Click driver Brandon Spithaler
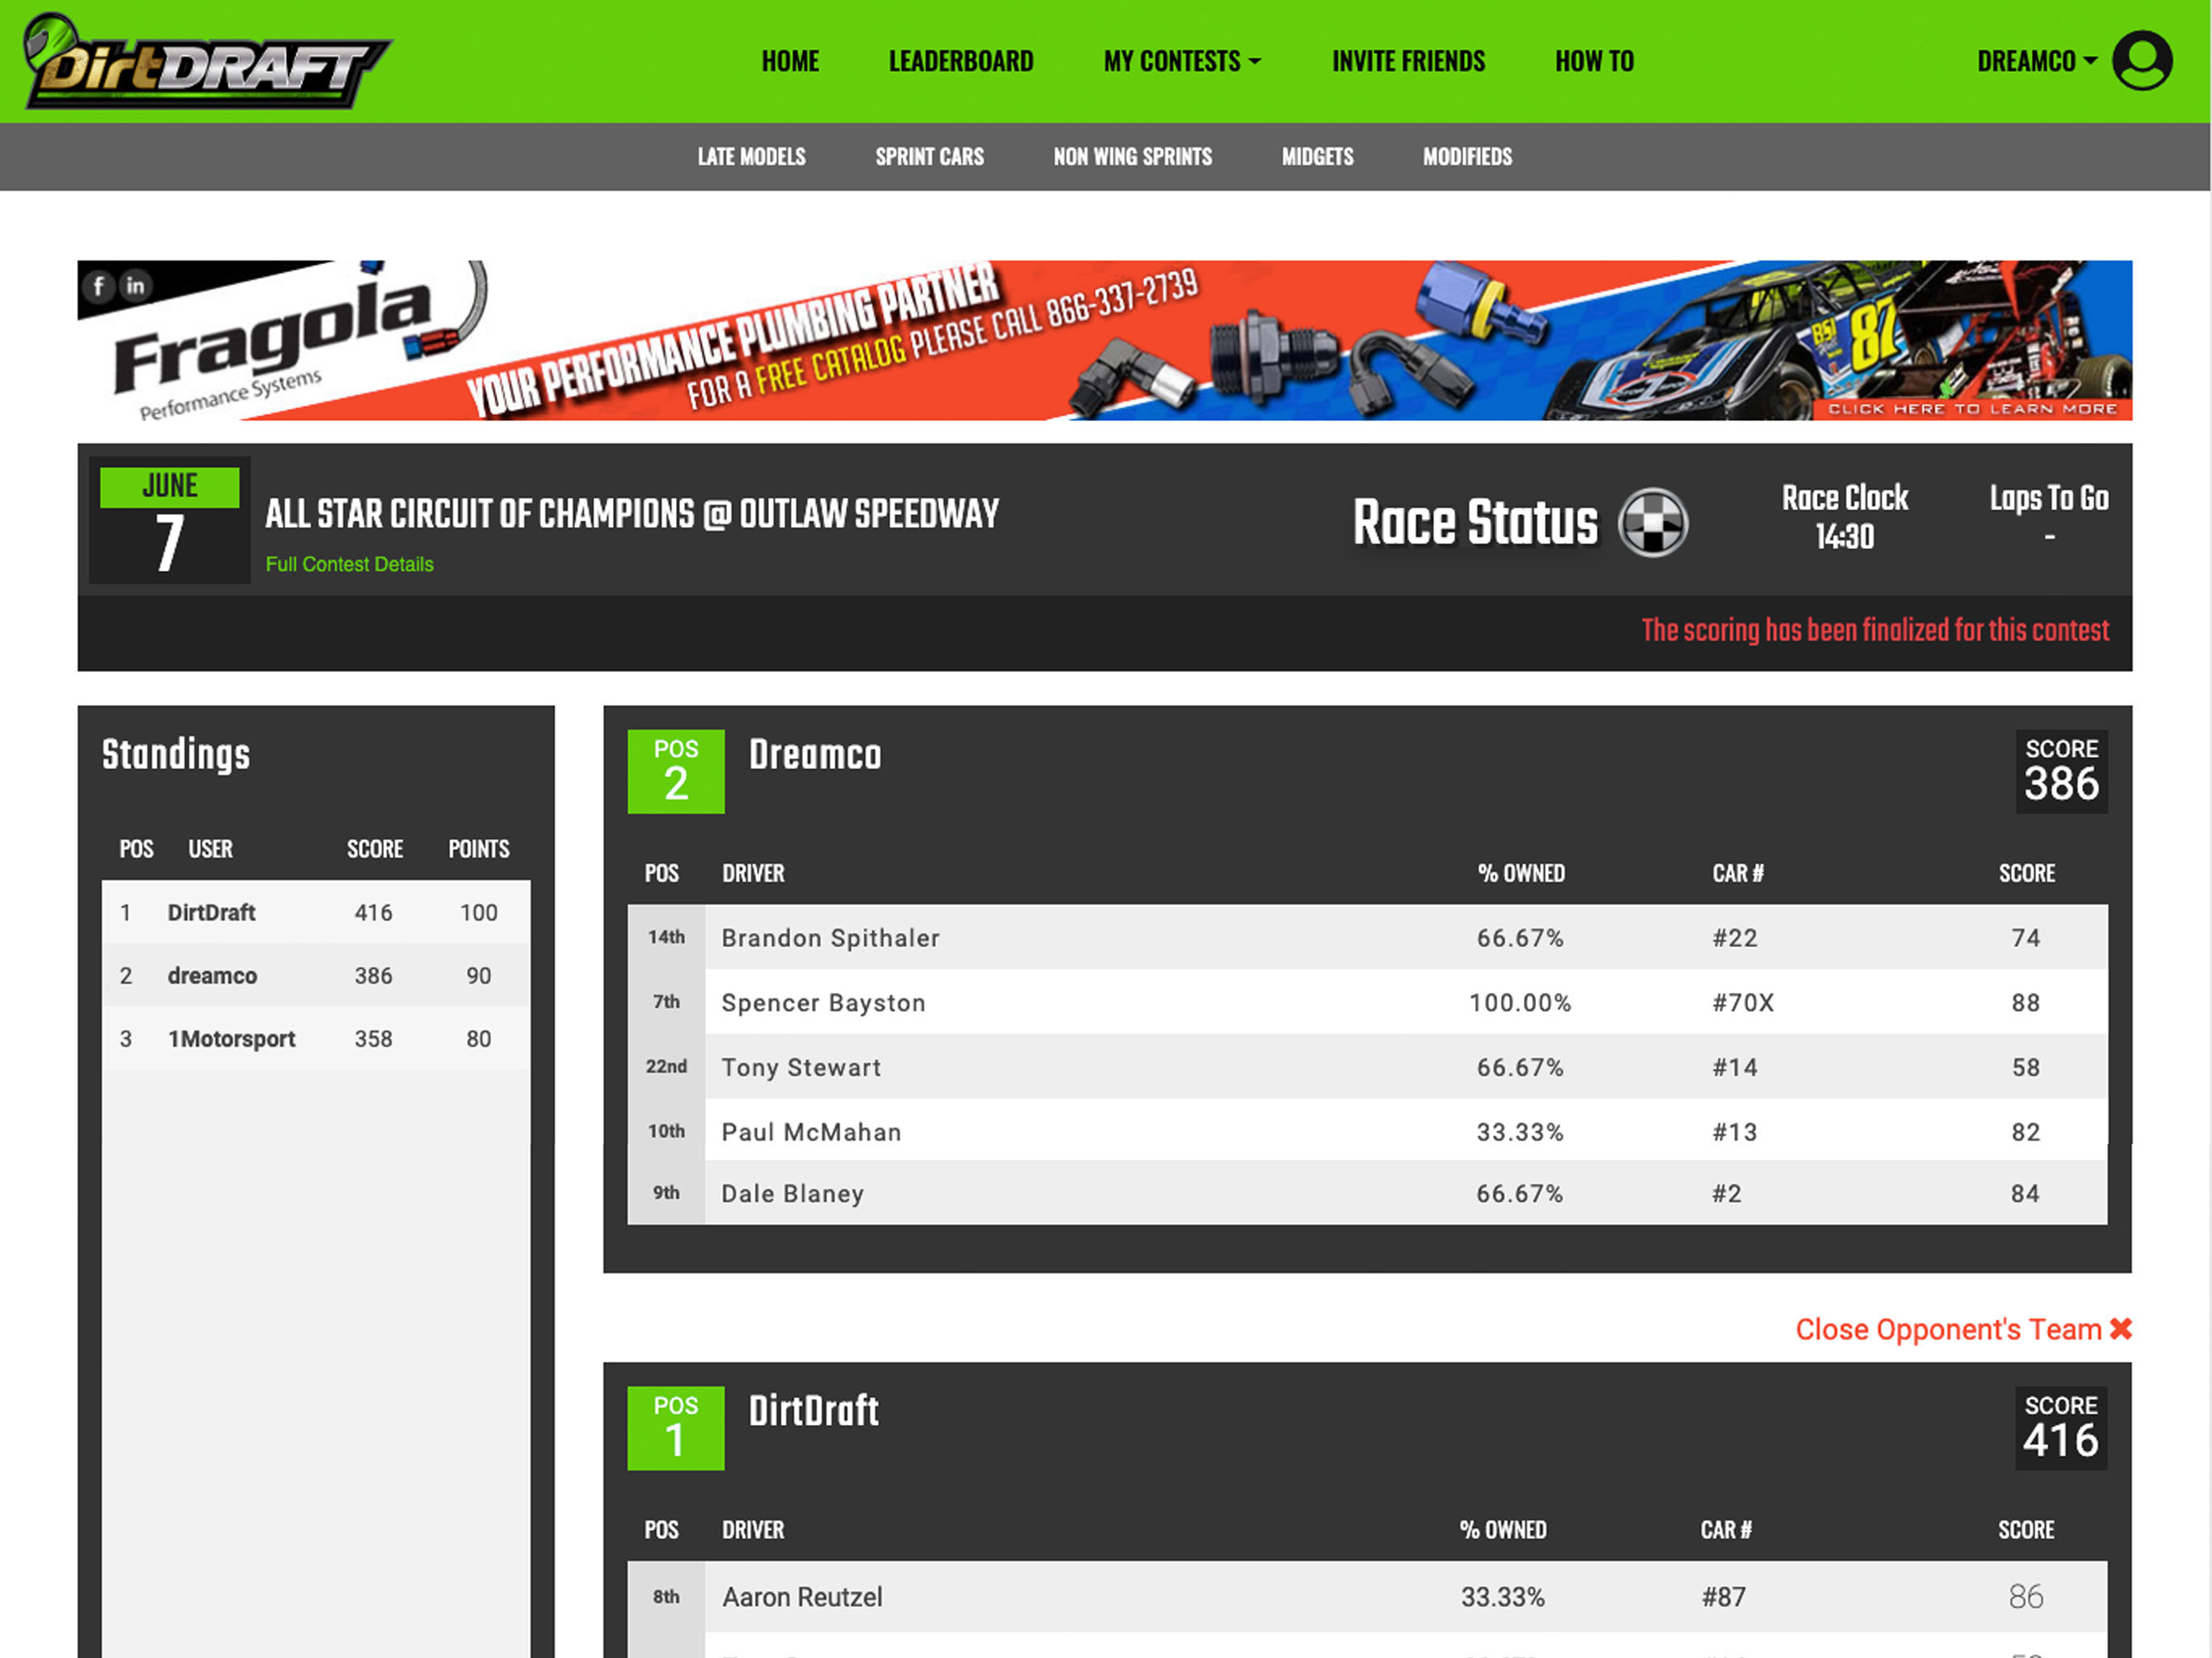This screenshot has height=1658, width=2212. point(830,938)
